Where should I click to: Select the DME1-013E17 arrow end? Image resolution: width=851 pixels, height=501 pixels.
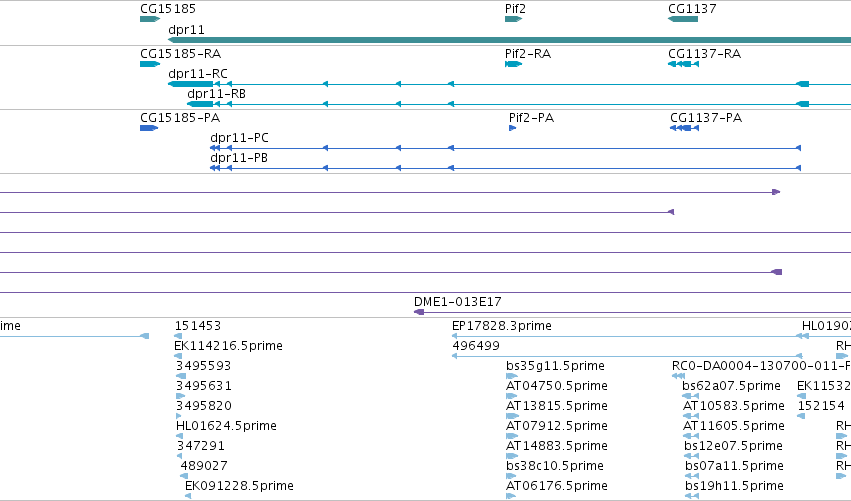419,312
